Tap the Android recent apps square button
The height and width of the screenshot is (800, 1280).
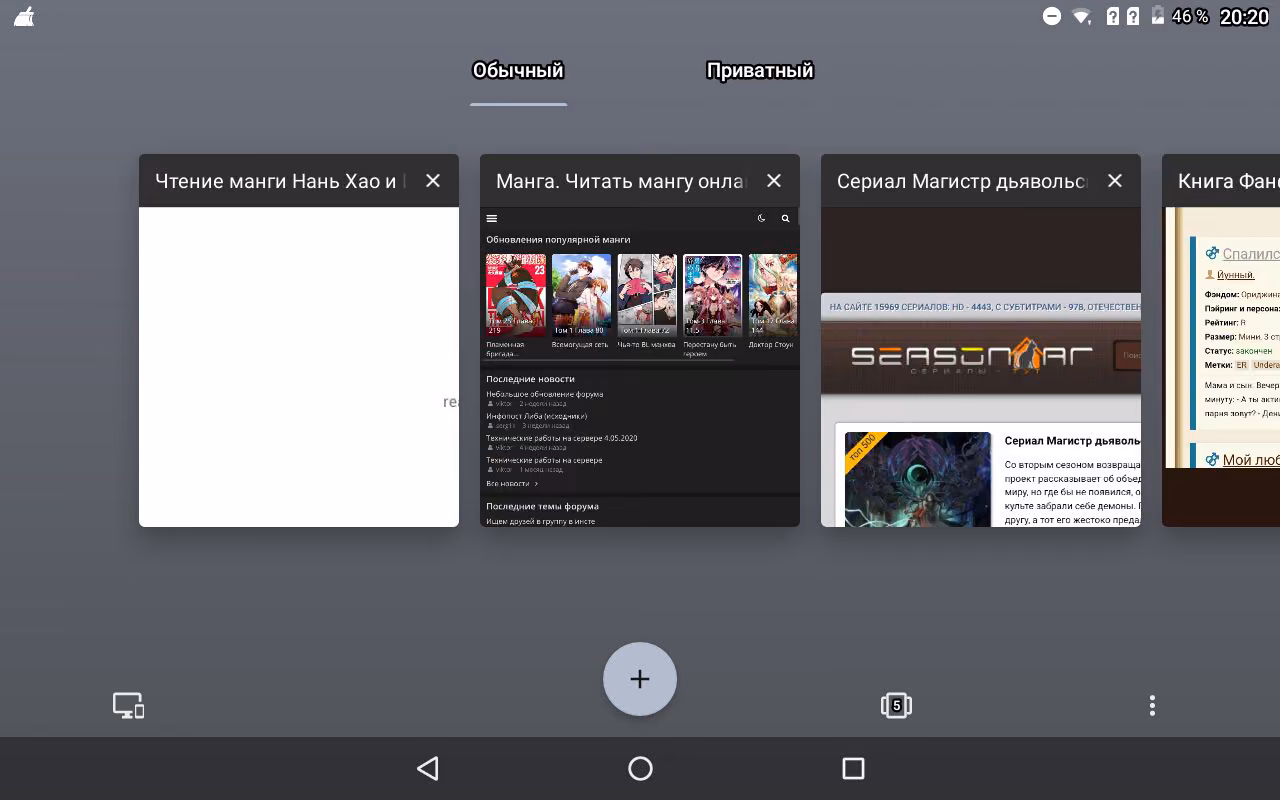pos(853,768)
